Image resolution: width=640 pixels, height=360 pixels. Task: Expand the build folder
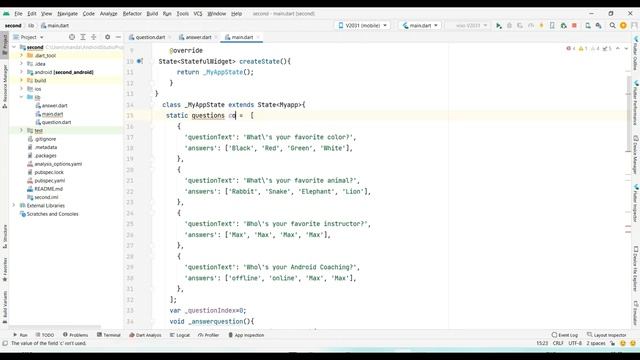click(x=22, y=80)
